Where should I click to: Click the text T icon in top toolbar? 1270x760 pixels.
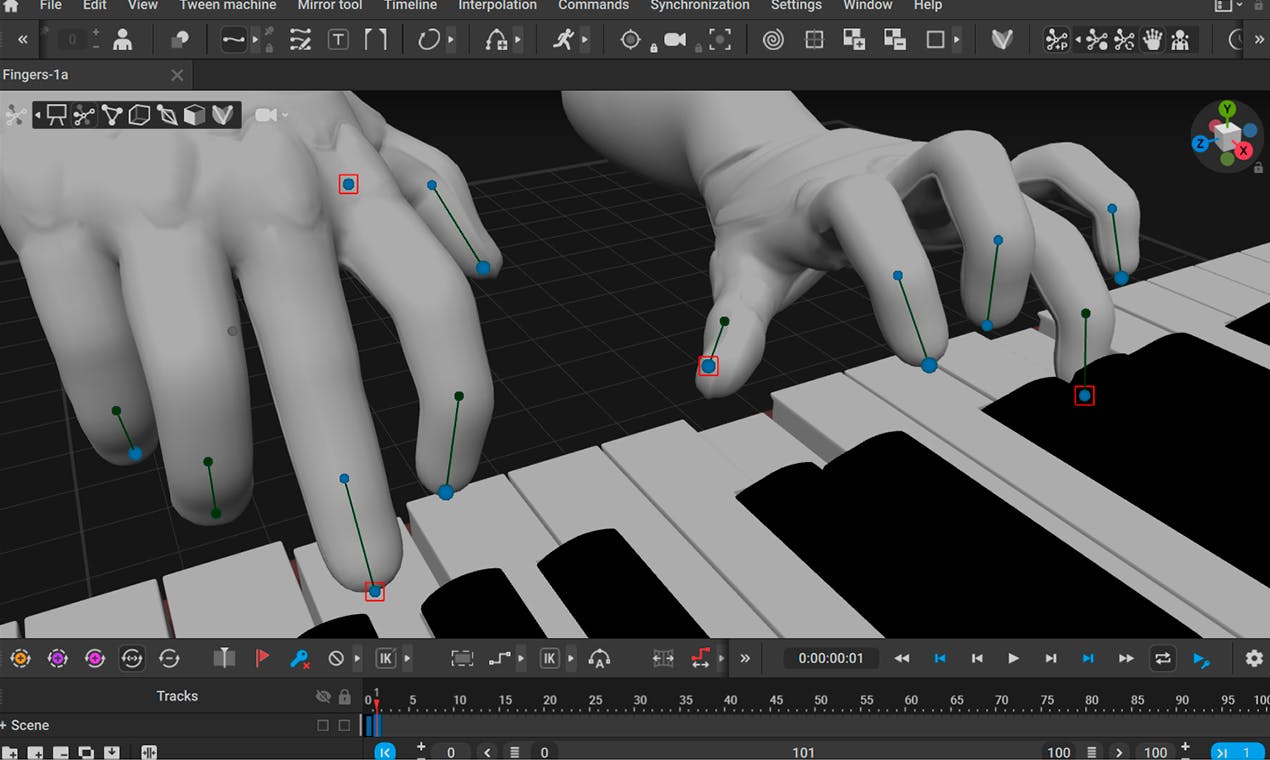[338, 40]
